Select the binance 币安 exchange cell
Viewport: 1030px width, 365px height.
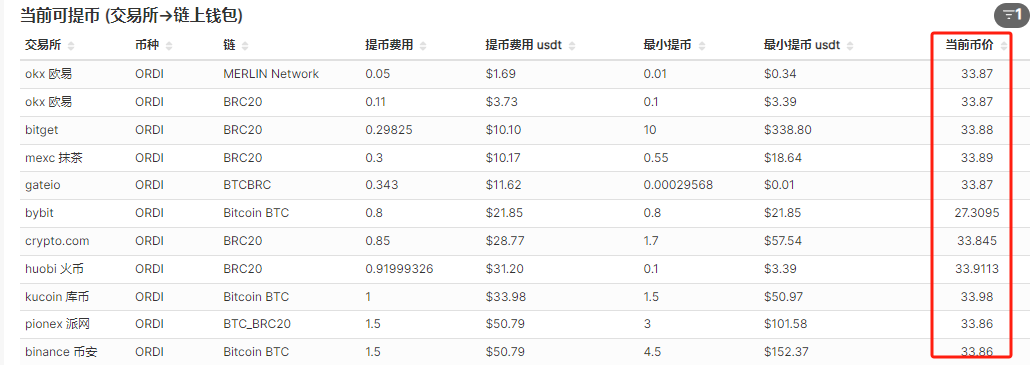point(61,352)
